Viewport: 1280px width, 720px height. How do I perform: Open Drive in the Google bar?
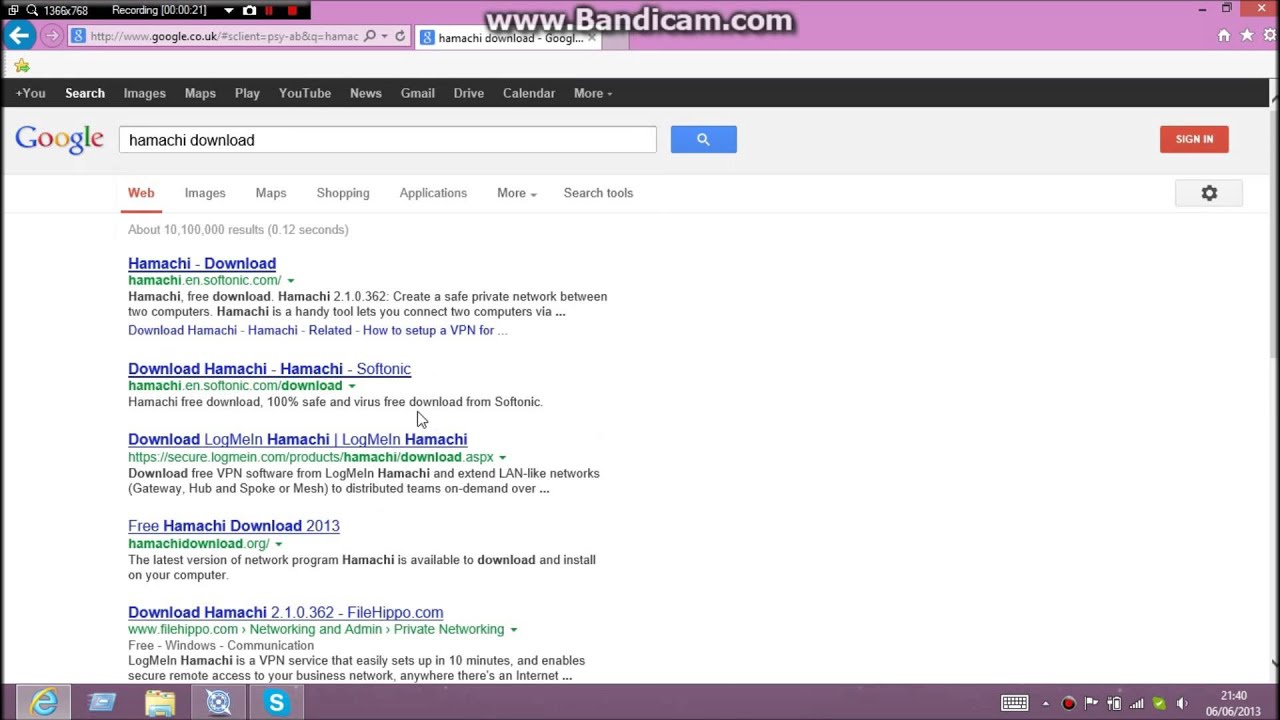(x=469, y=93)
